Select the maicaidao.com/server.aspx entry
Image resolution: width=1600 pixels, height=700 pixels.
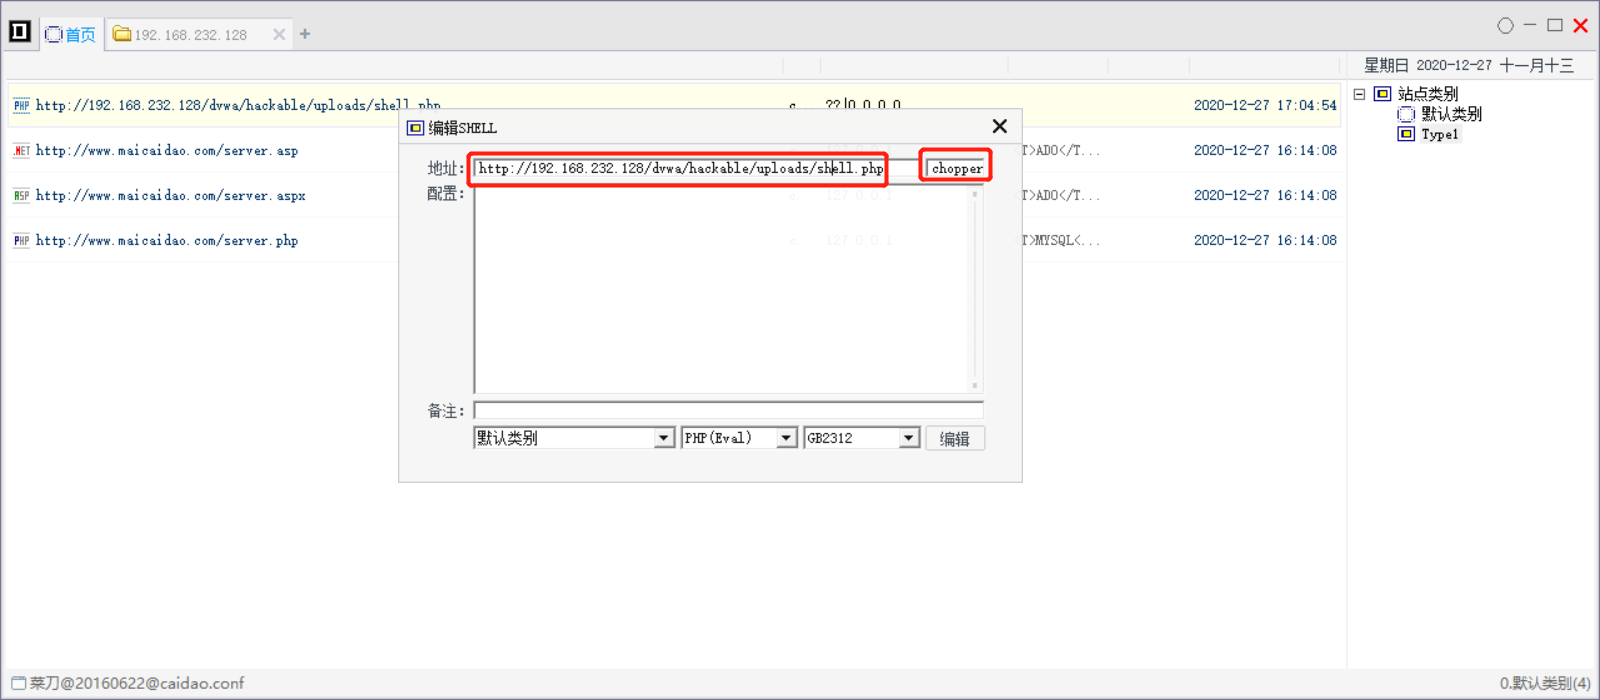(x=171, y=196)
